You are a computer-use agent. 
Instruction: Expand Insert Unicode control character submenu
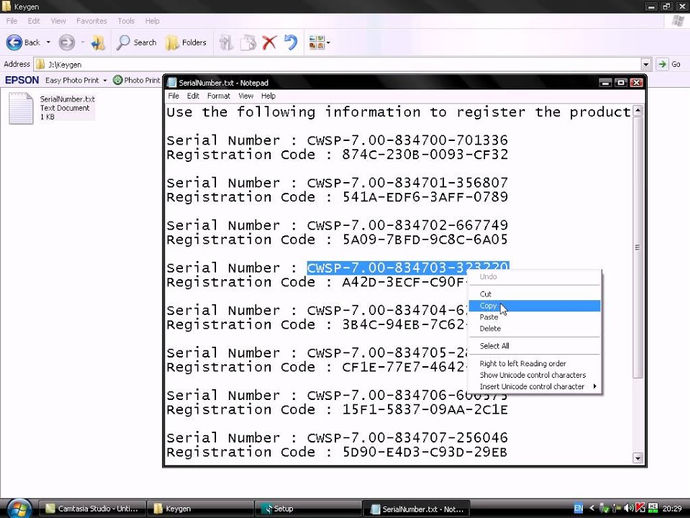(x=595, y=386)
